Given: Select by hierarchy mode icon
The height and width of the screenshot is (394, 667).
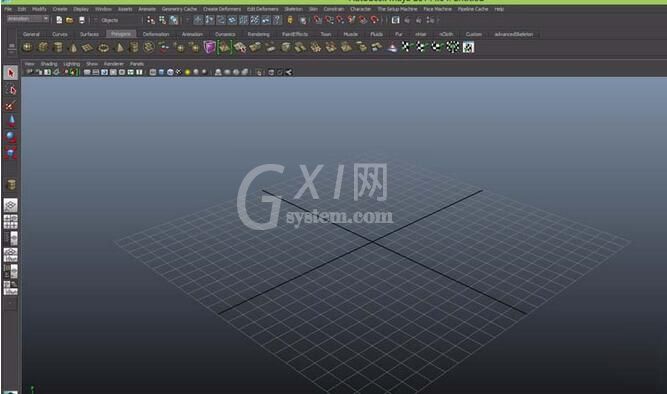Looking at the screenshot, I should [x=151, y=20].
